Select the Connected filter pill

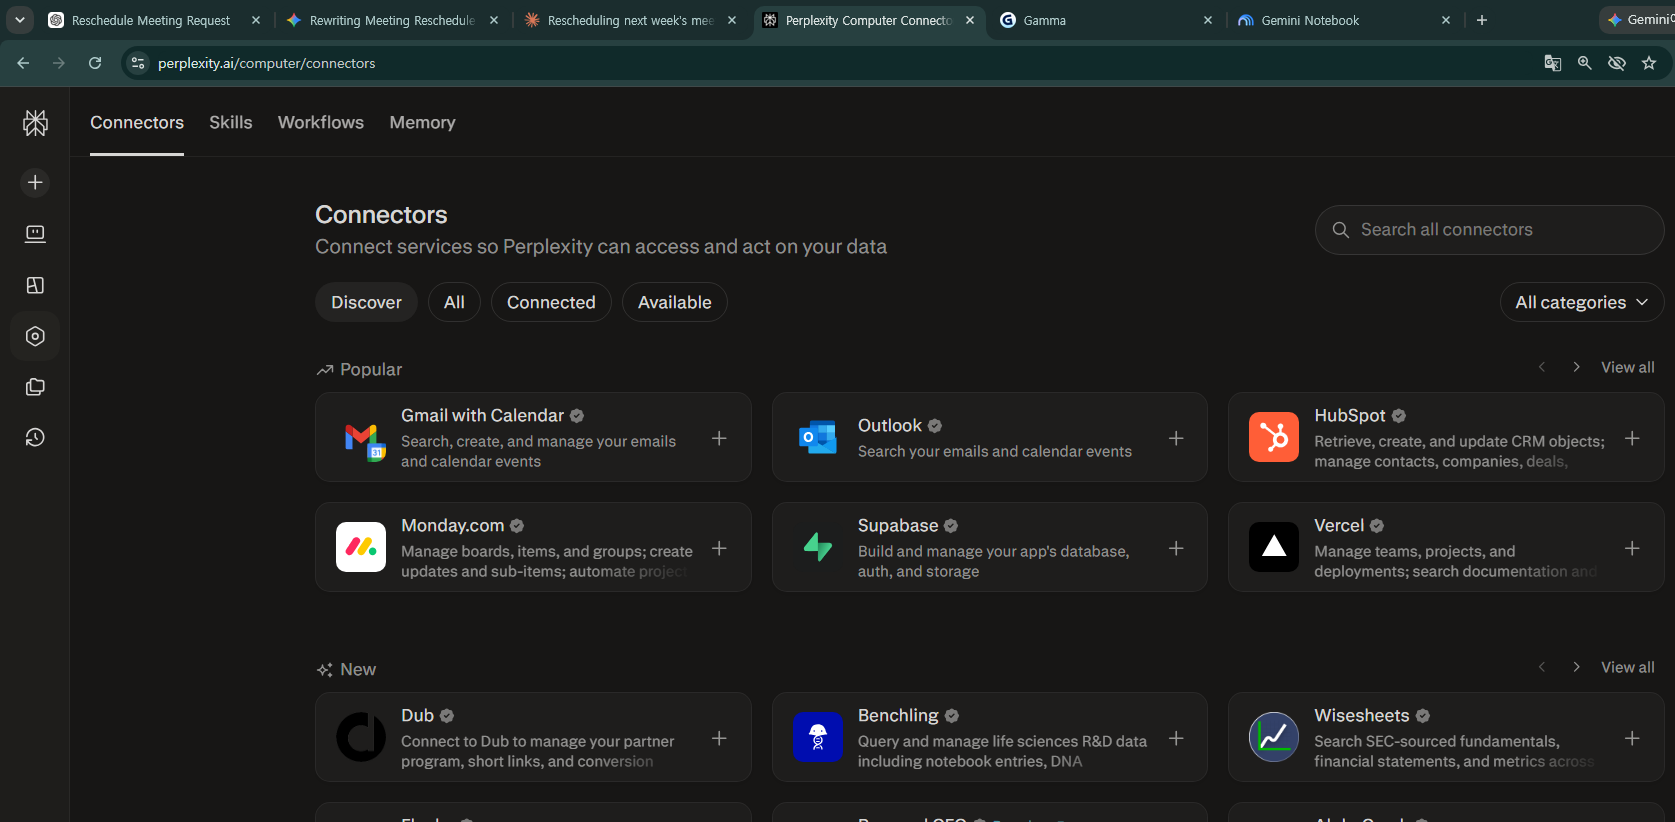point(551,302)
